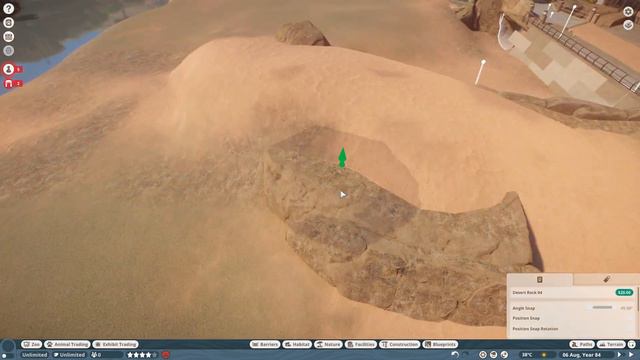Open the red staff alert icon

tap(9, 69)
